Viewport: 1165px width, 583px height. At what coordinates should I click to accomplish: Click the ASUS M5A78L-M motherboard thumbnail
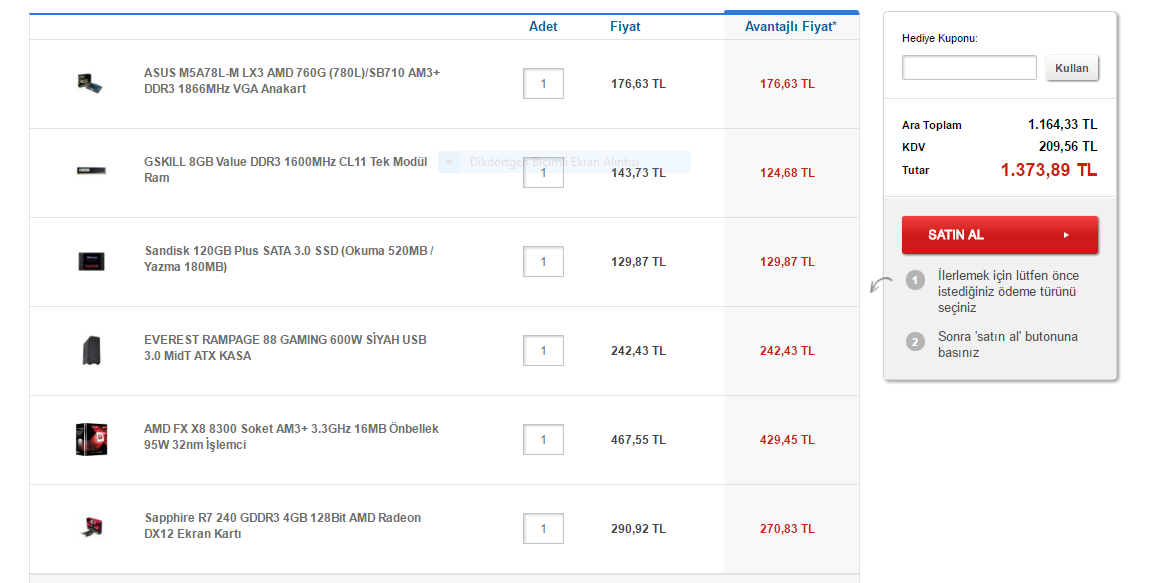tap(90, 83)
